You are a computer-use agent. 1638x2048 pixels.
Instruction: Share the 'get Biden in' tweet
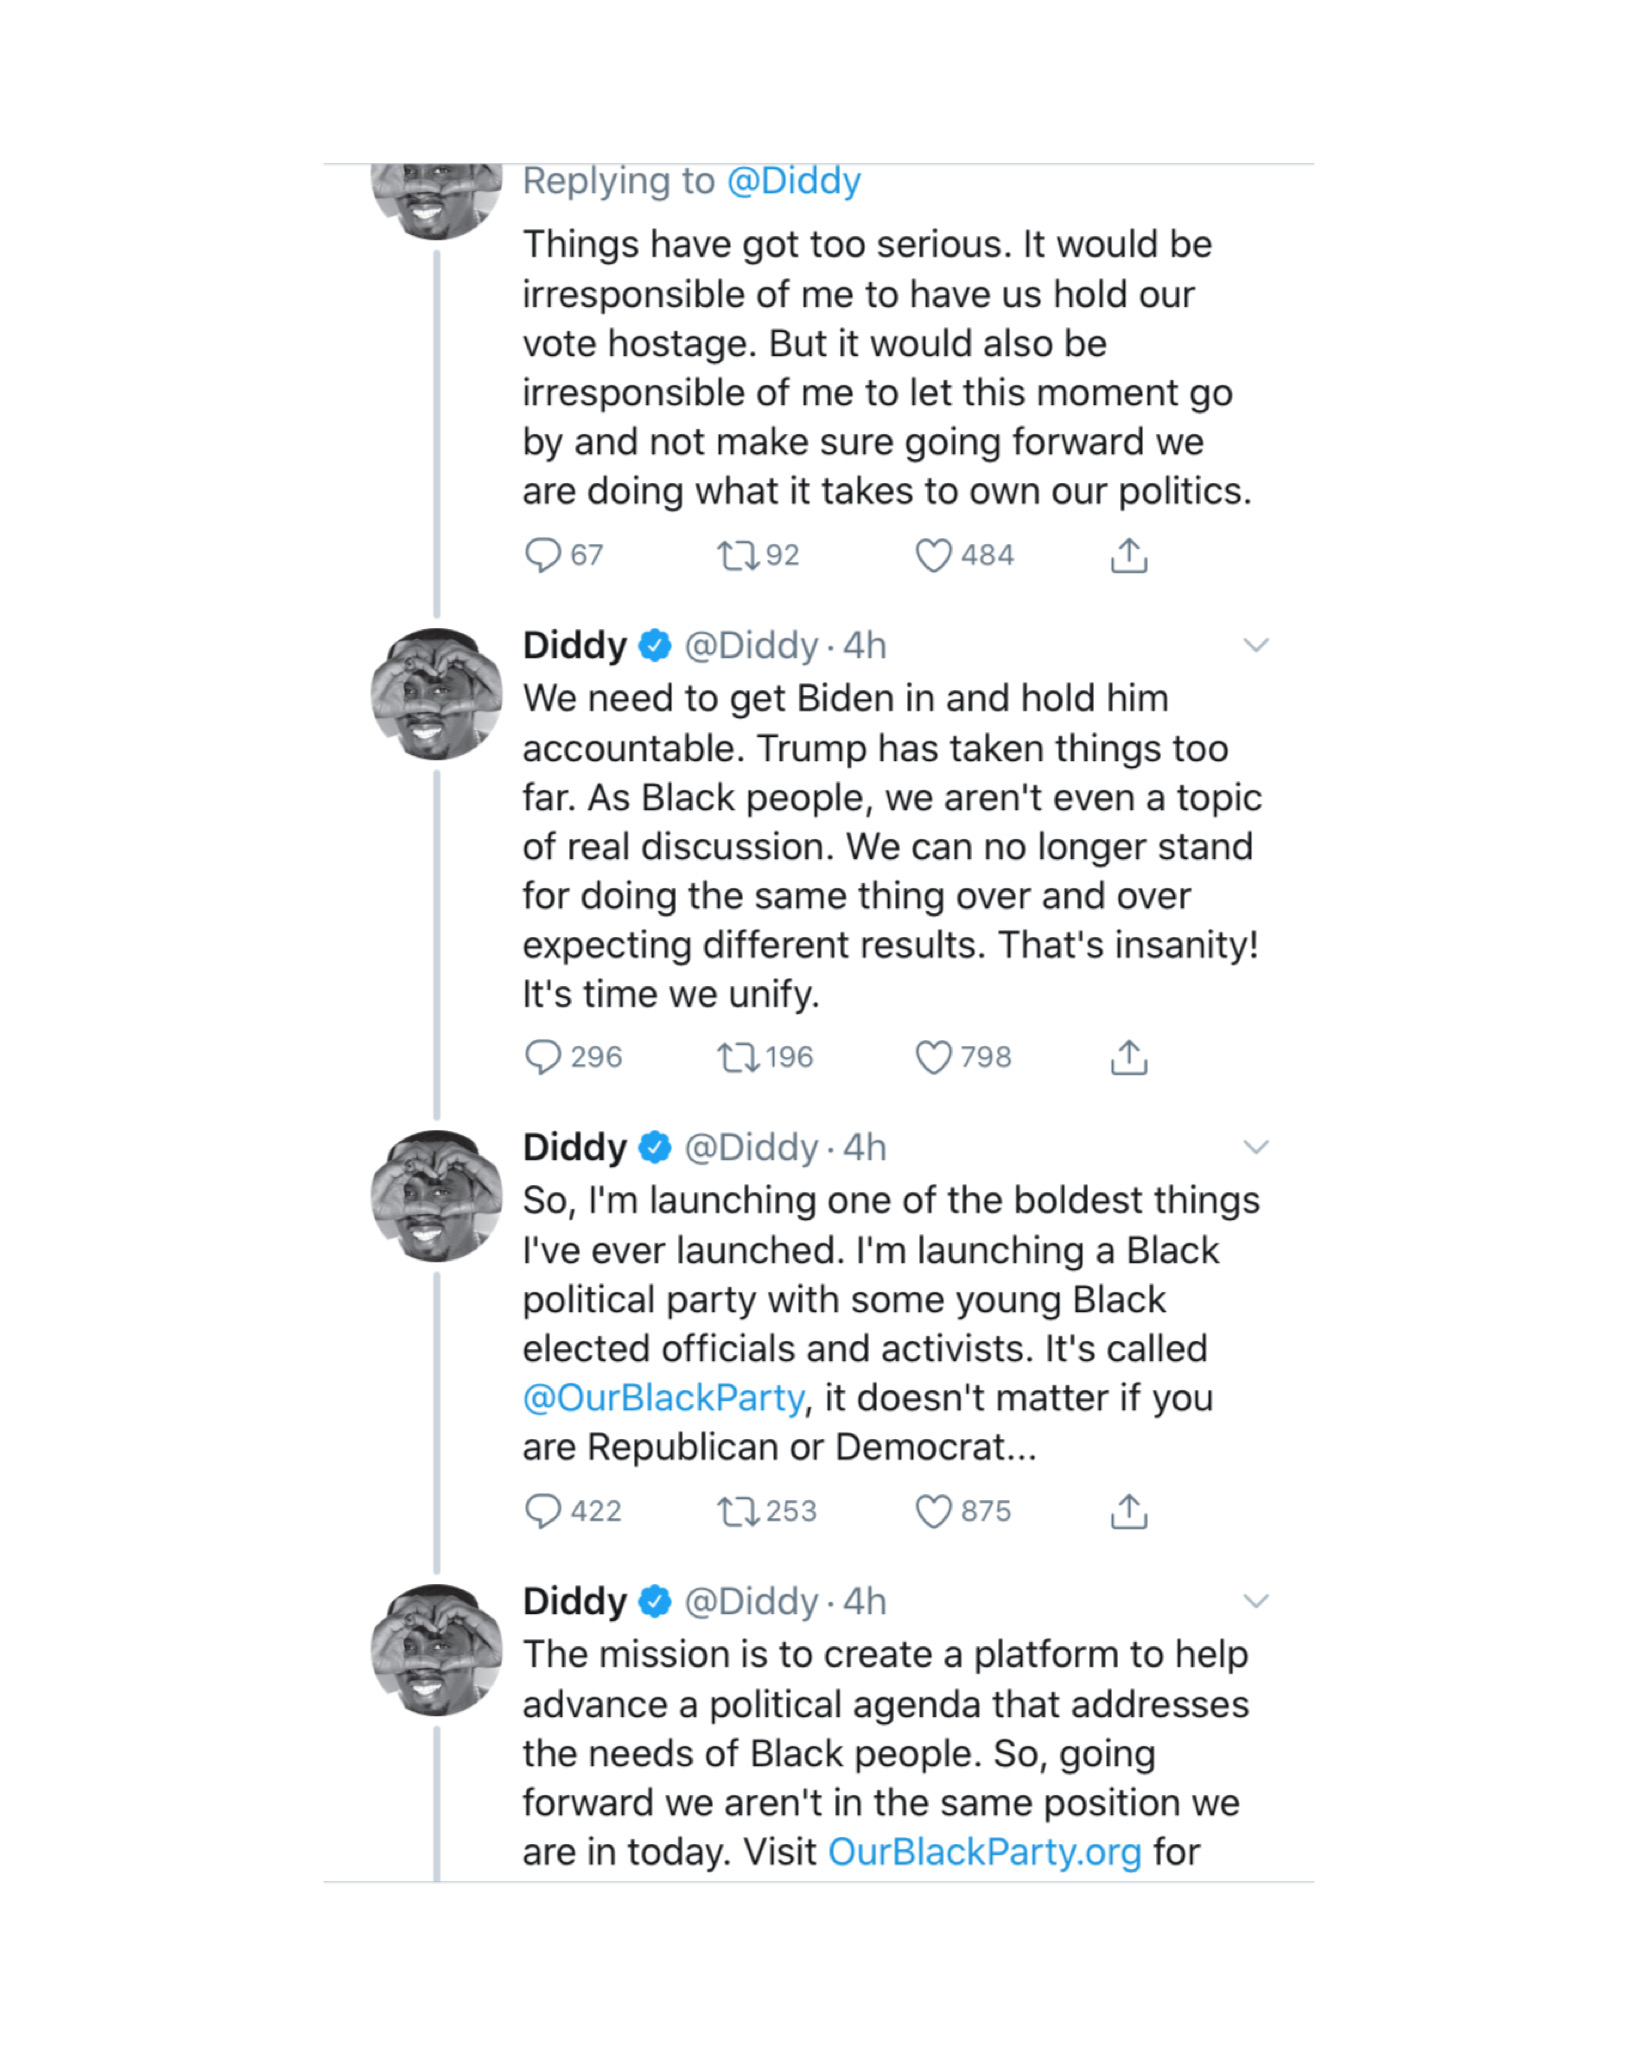pos(1129,1056)
